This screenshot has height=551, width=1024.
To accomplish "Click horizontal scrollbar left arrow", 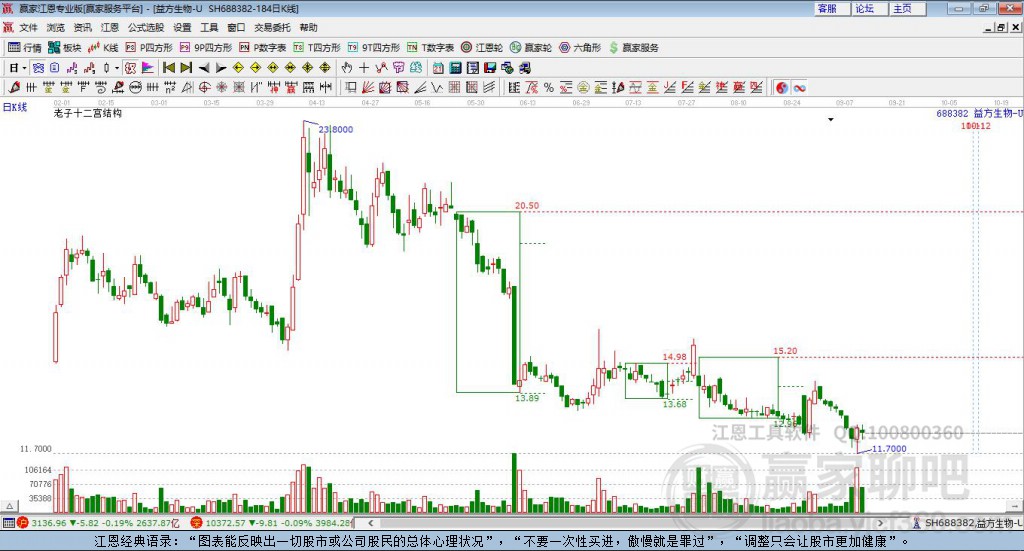I will [370, 523].
